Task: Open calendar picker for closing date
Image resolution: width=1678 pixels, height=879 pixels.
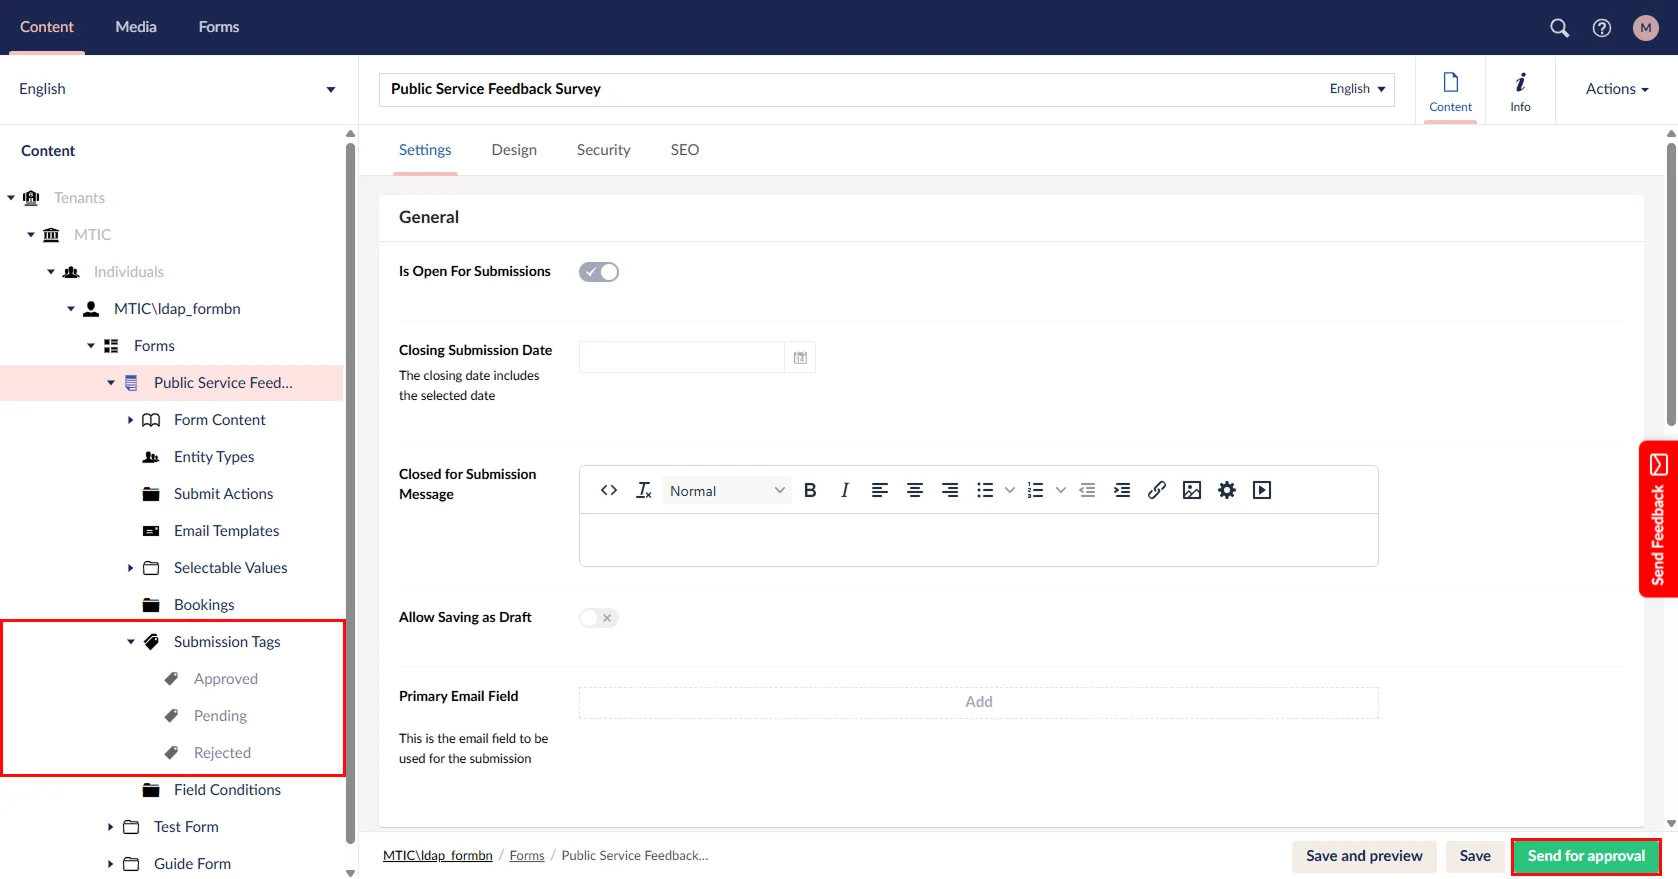Action: (x=800, y=358)
